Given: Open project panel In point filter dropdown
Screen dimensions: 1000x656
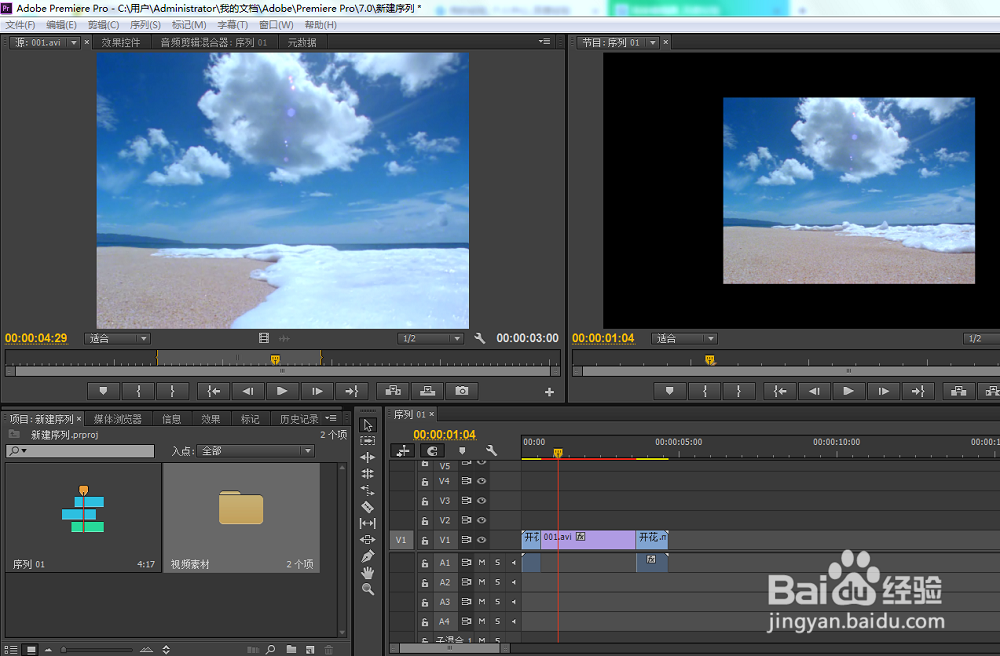Looking at the screenshot, I should pyautogui.click(x=256, y=451).
